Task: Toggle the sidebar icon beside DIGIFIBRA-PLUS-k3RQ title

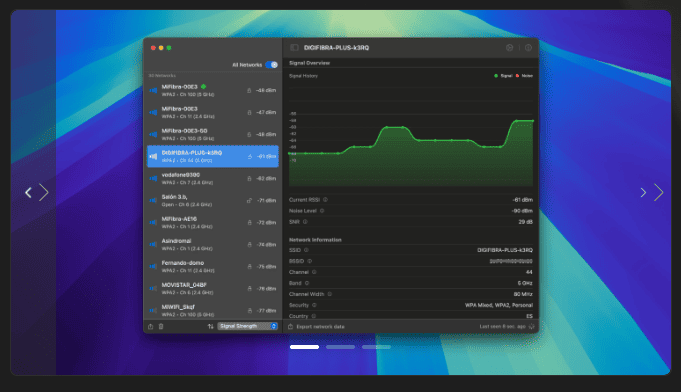Action: tap(294, 48)
